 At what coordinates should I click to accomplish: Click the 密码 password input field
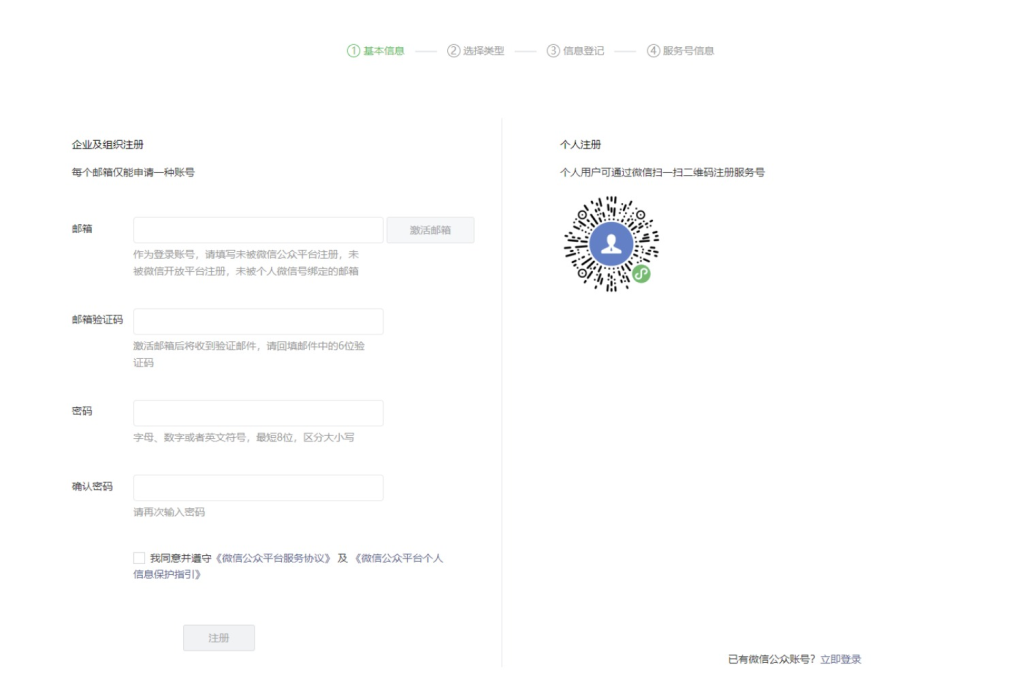coord(257,412)
